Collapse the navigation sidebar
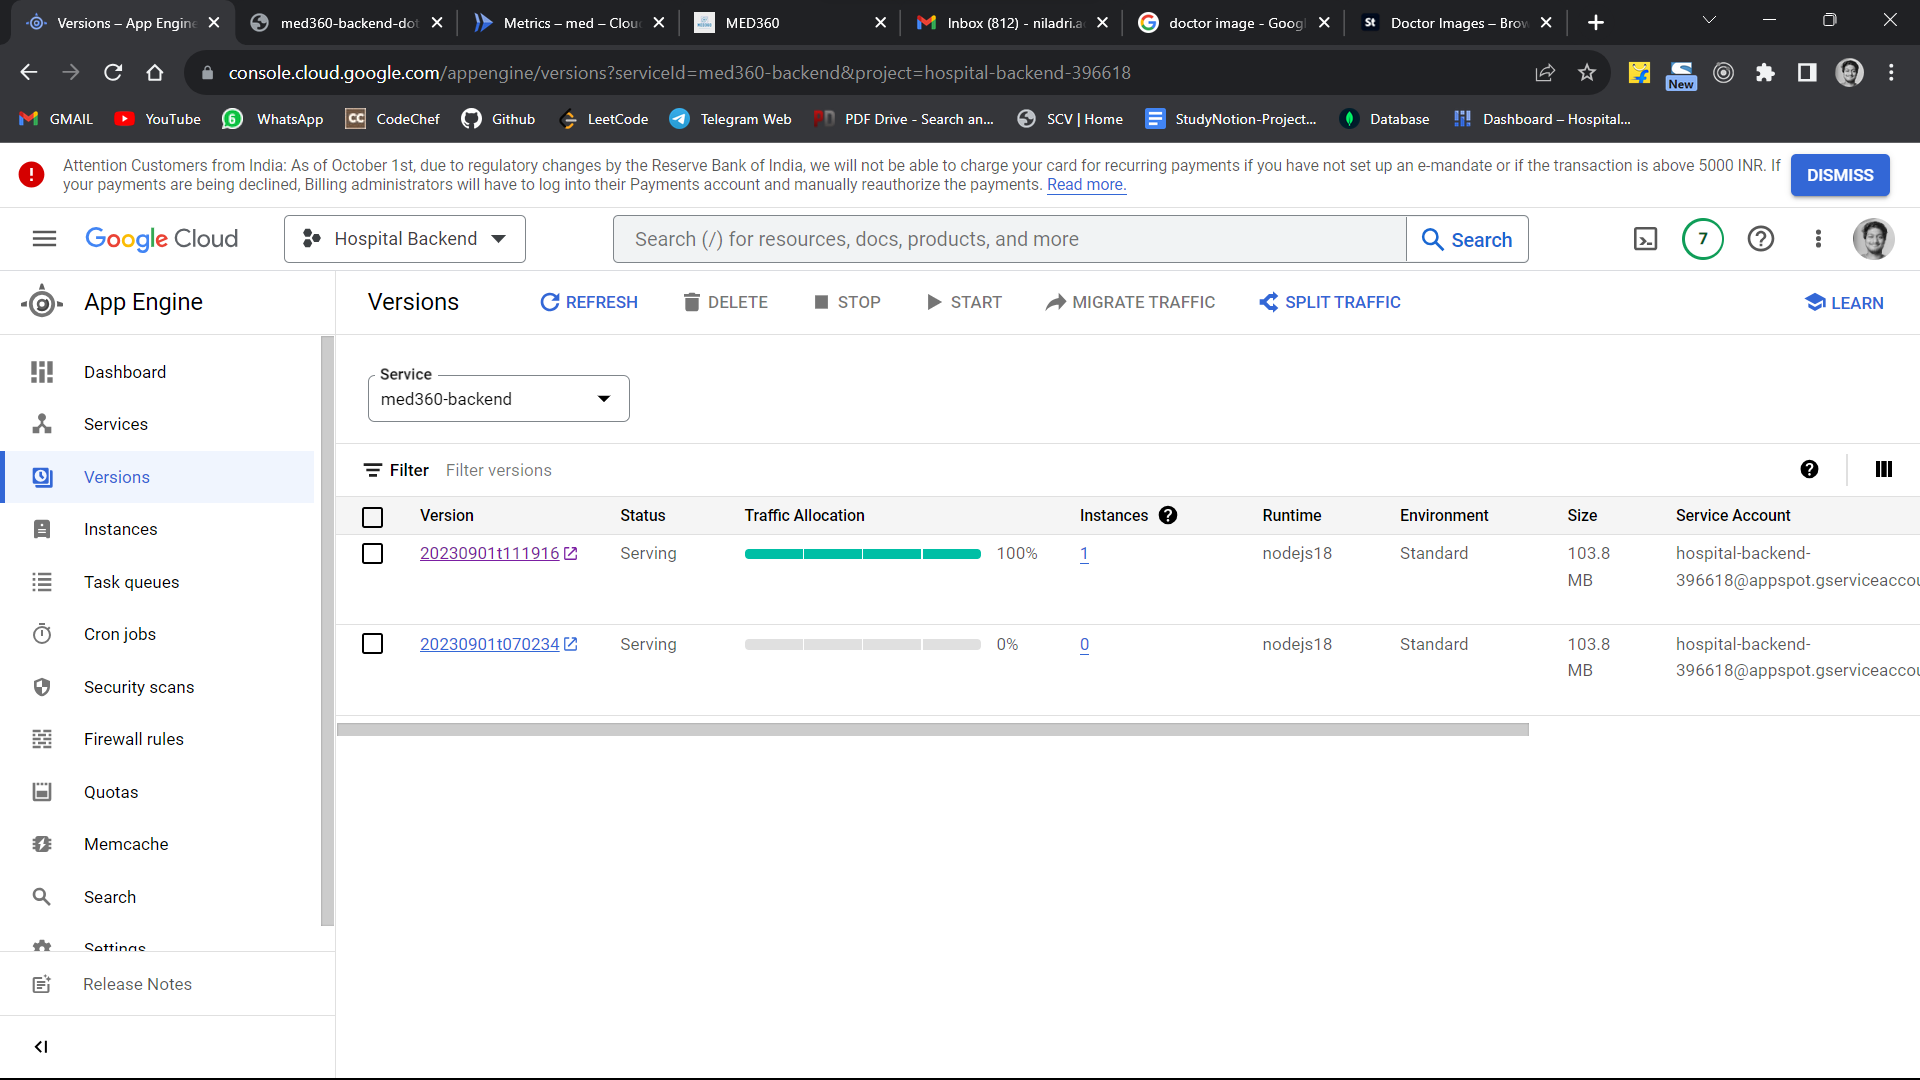This screenshot has width=1920, height=1080. 41,1046
